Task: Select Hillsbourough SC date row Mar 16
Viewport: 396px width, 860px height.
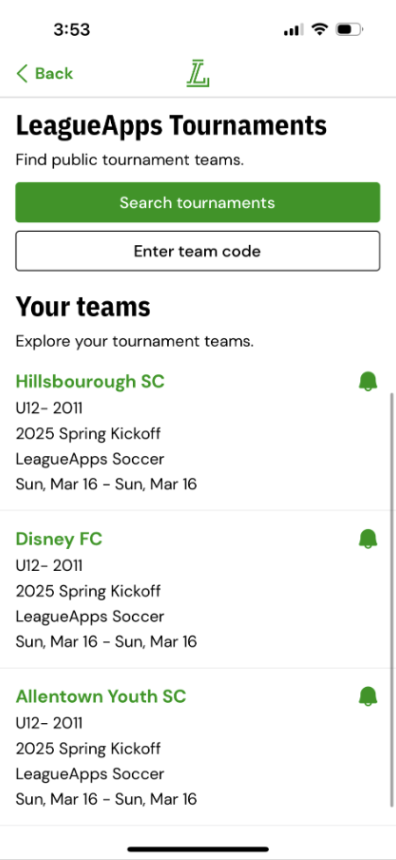Action: 106,484
